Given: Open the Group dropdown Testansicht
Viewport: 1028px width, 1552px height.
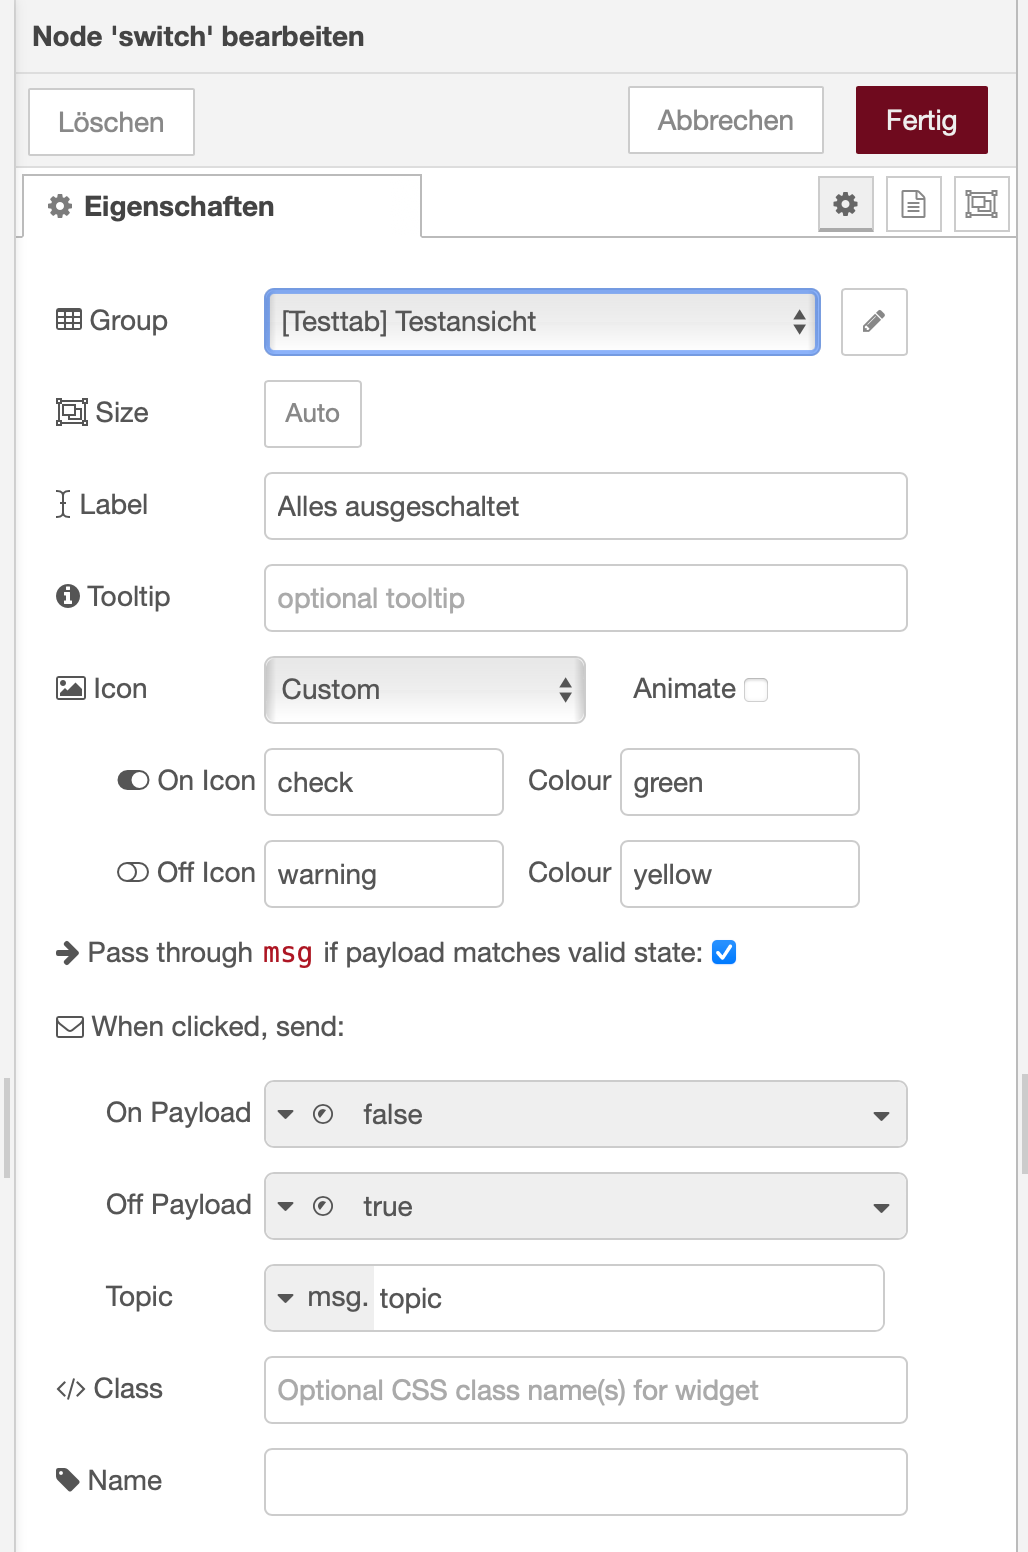Looking at the screenshot, I should (541, 322).
